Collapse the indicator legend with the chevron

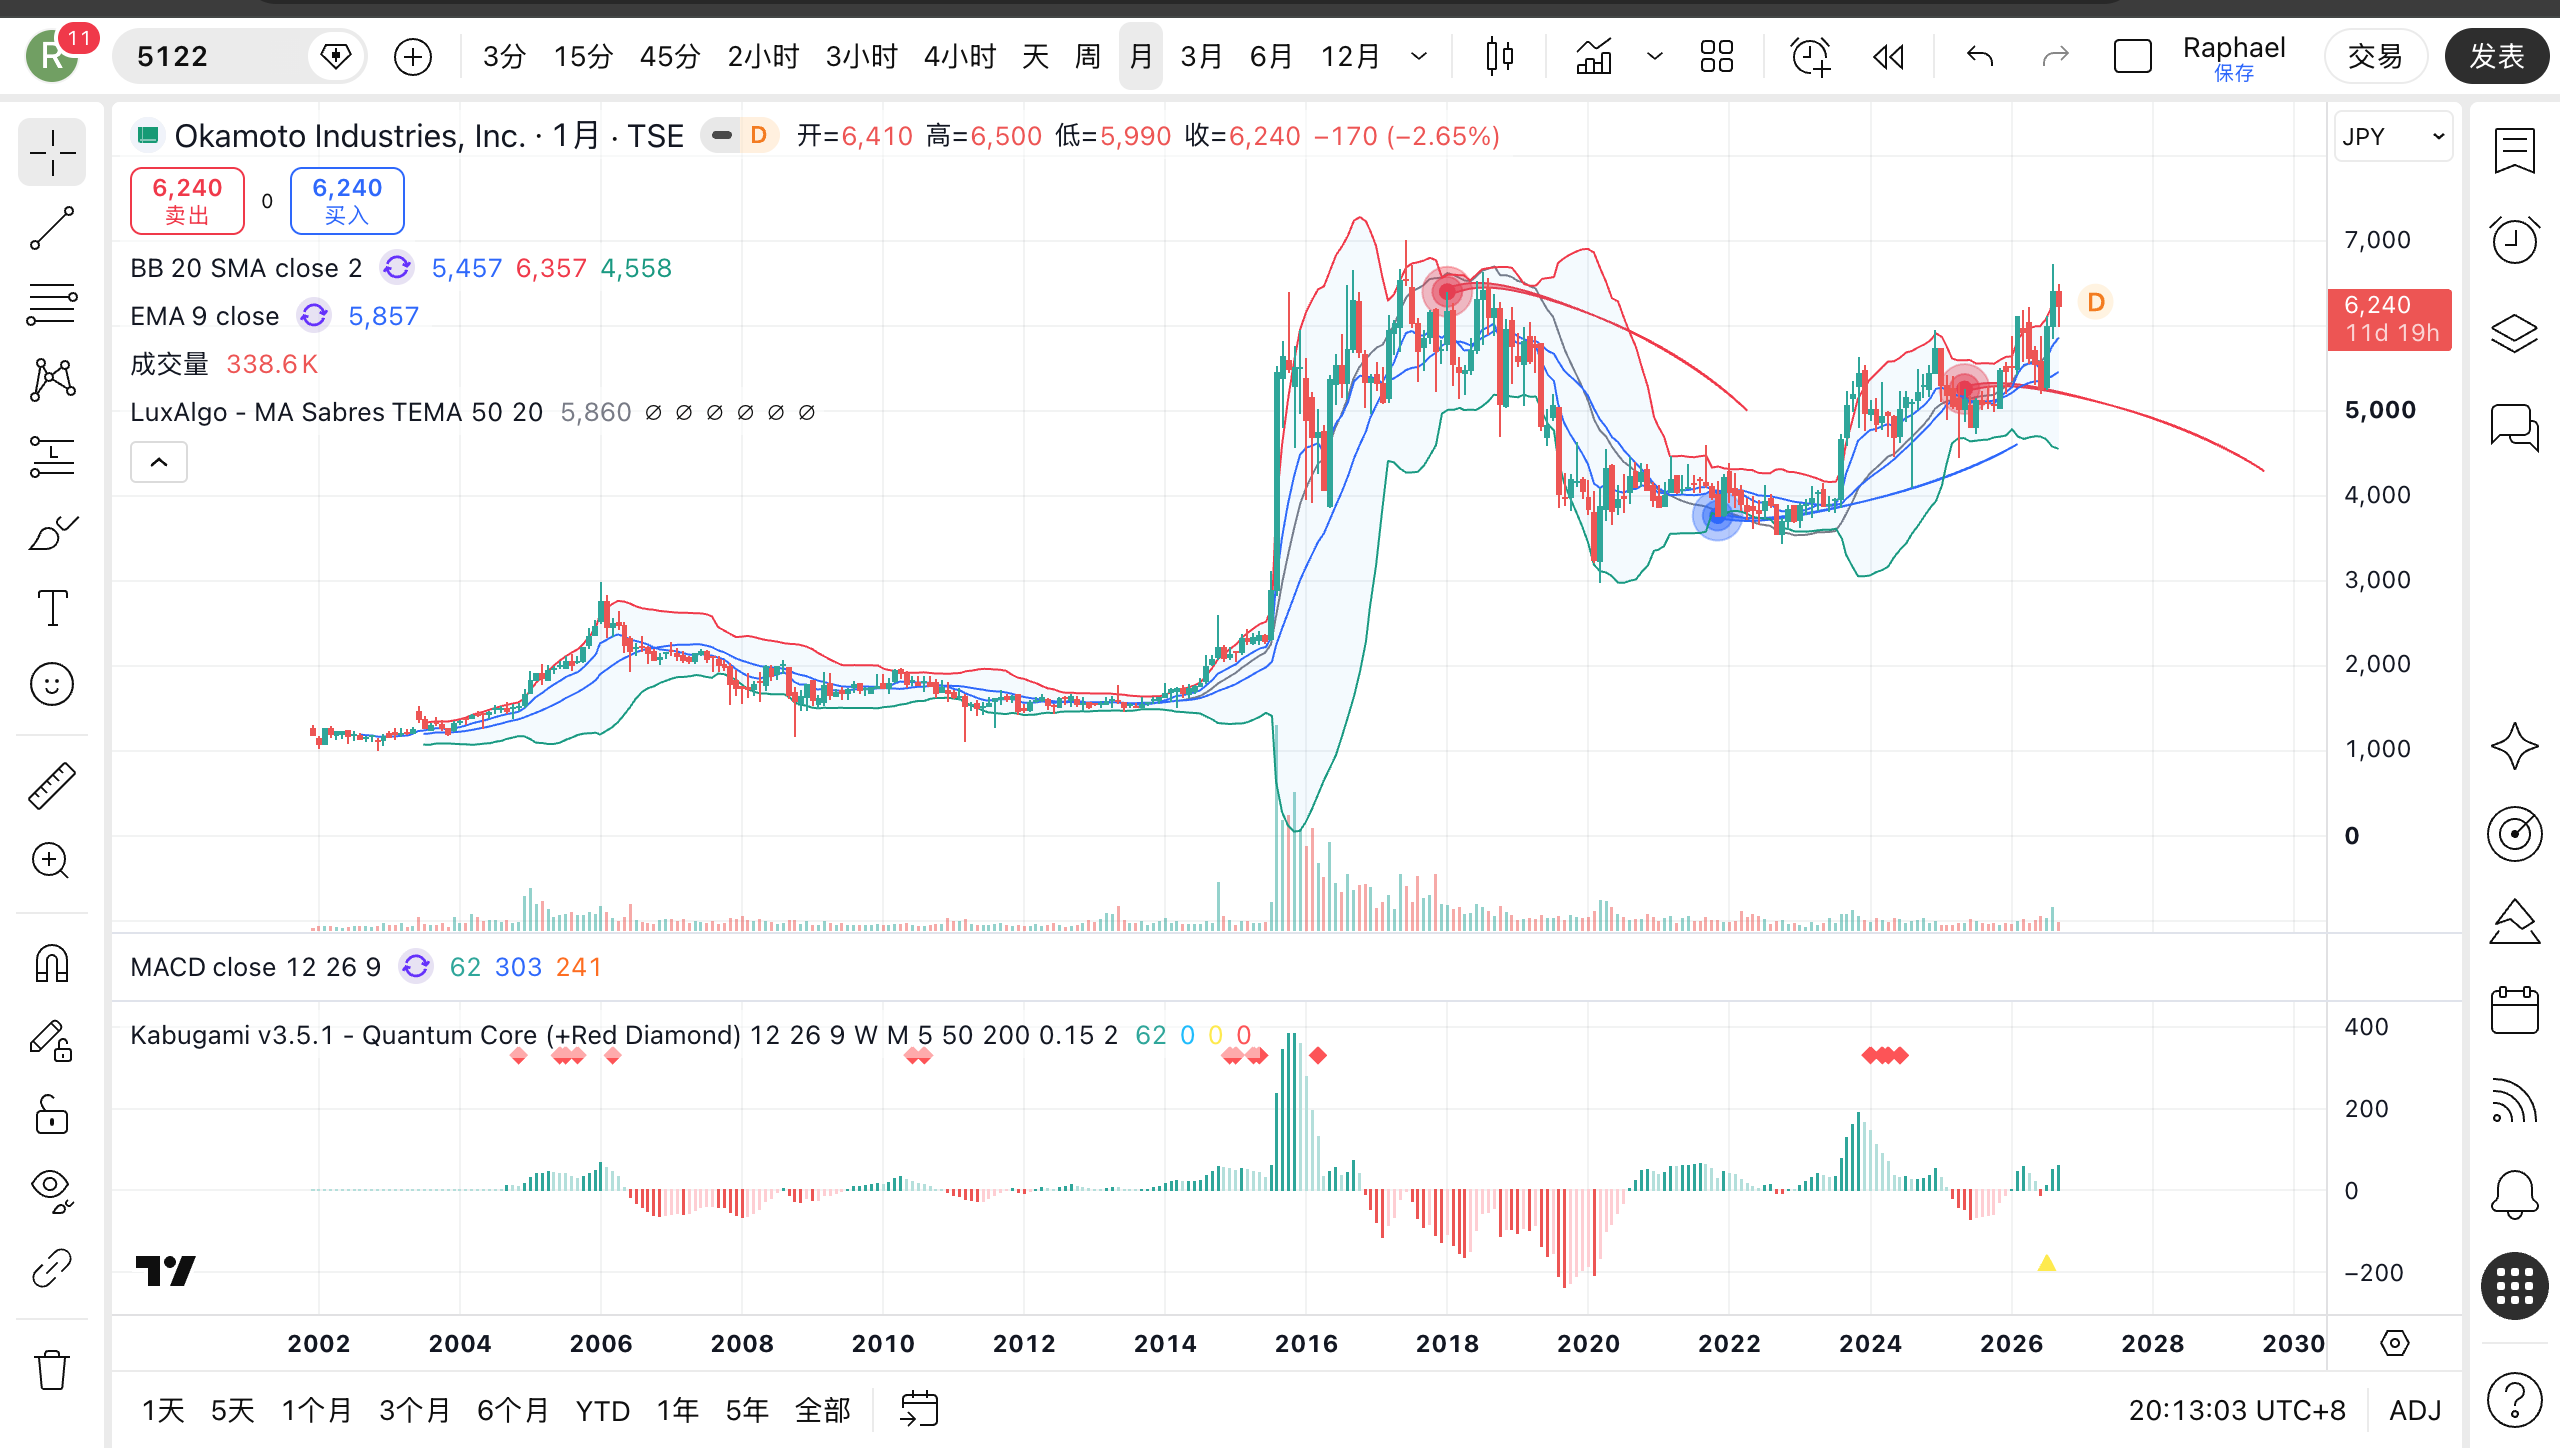pos(159,462)
